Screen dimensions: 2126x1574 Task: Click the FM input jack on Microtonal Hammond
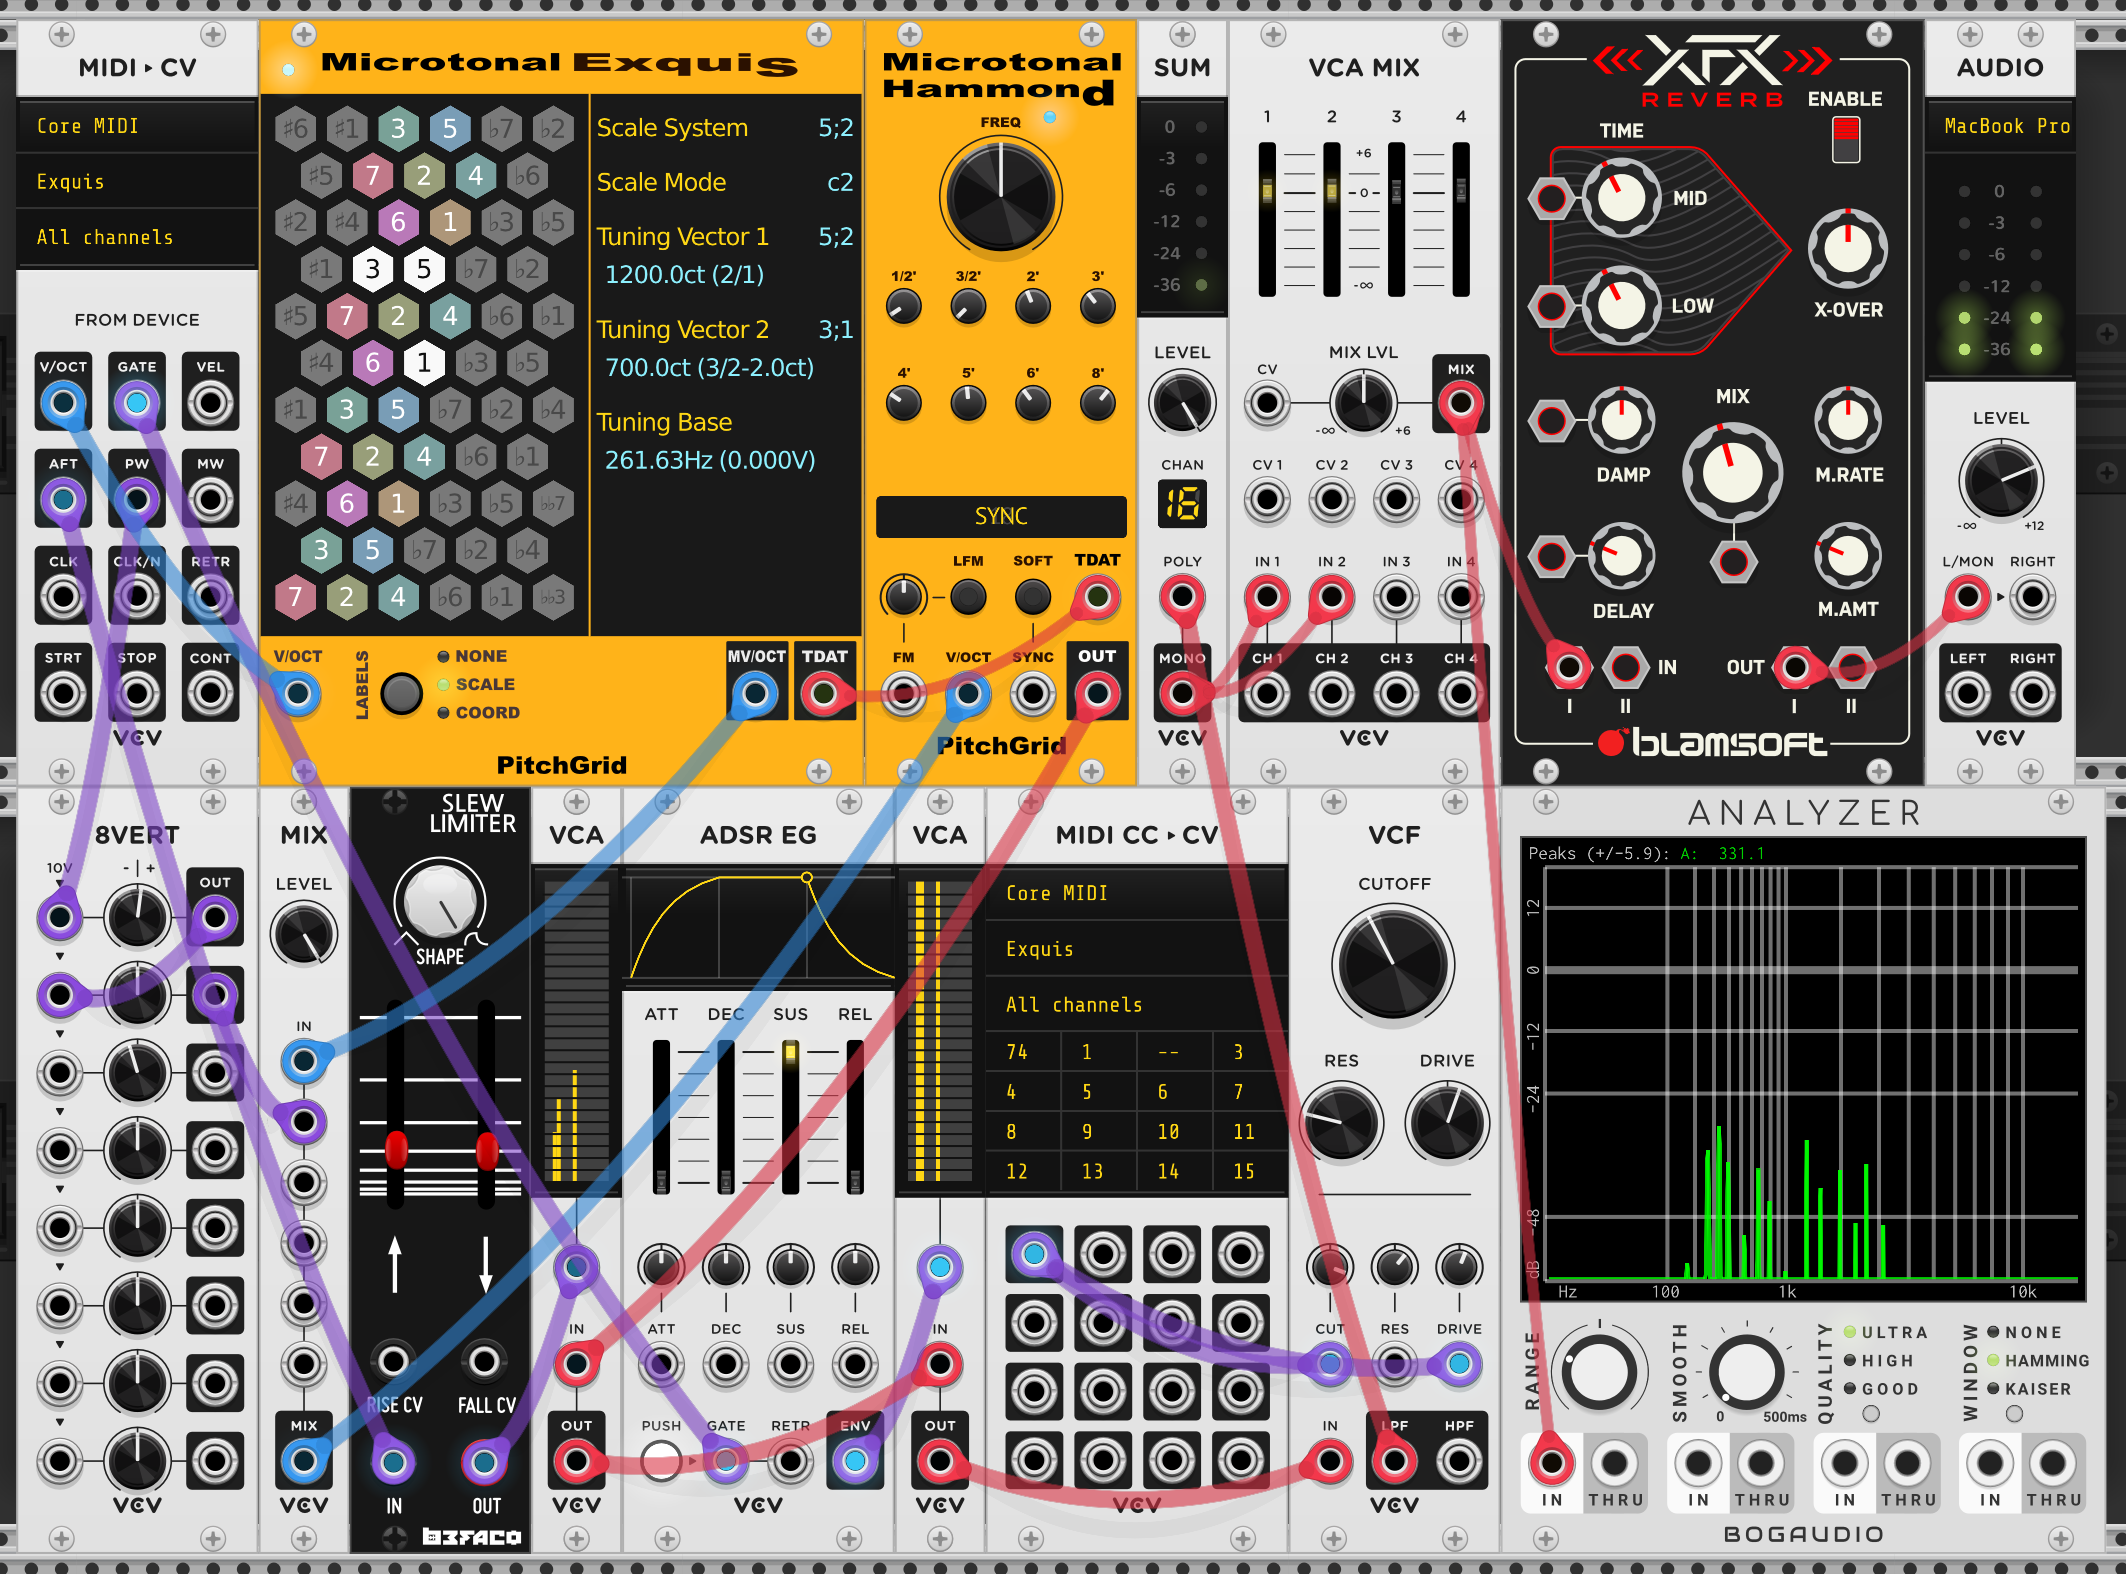tap(903, 693)
